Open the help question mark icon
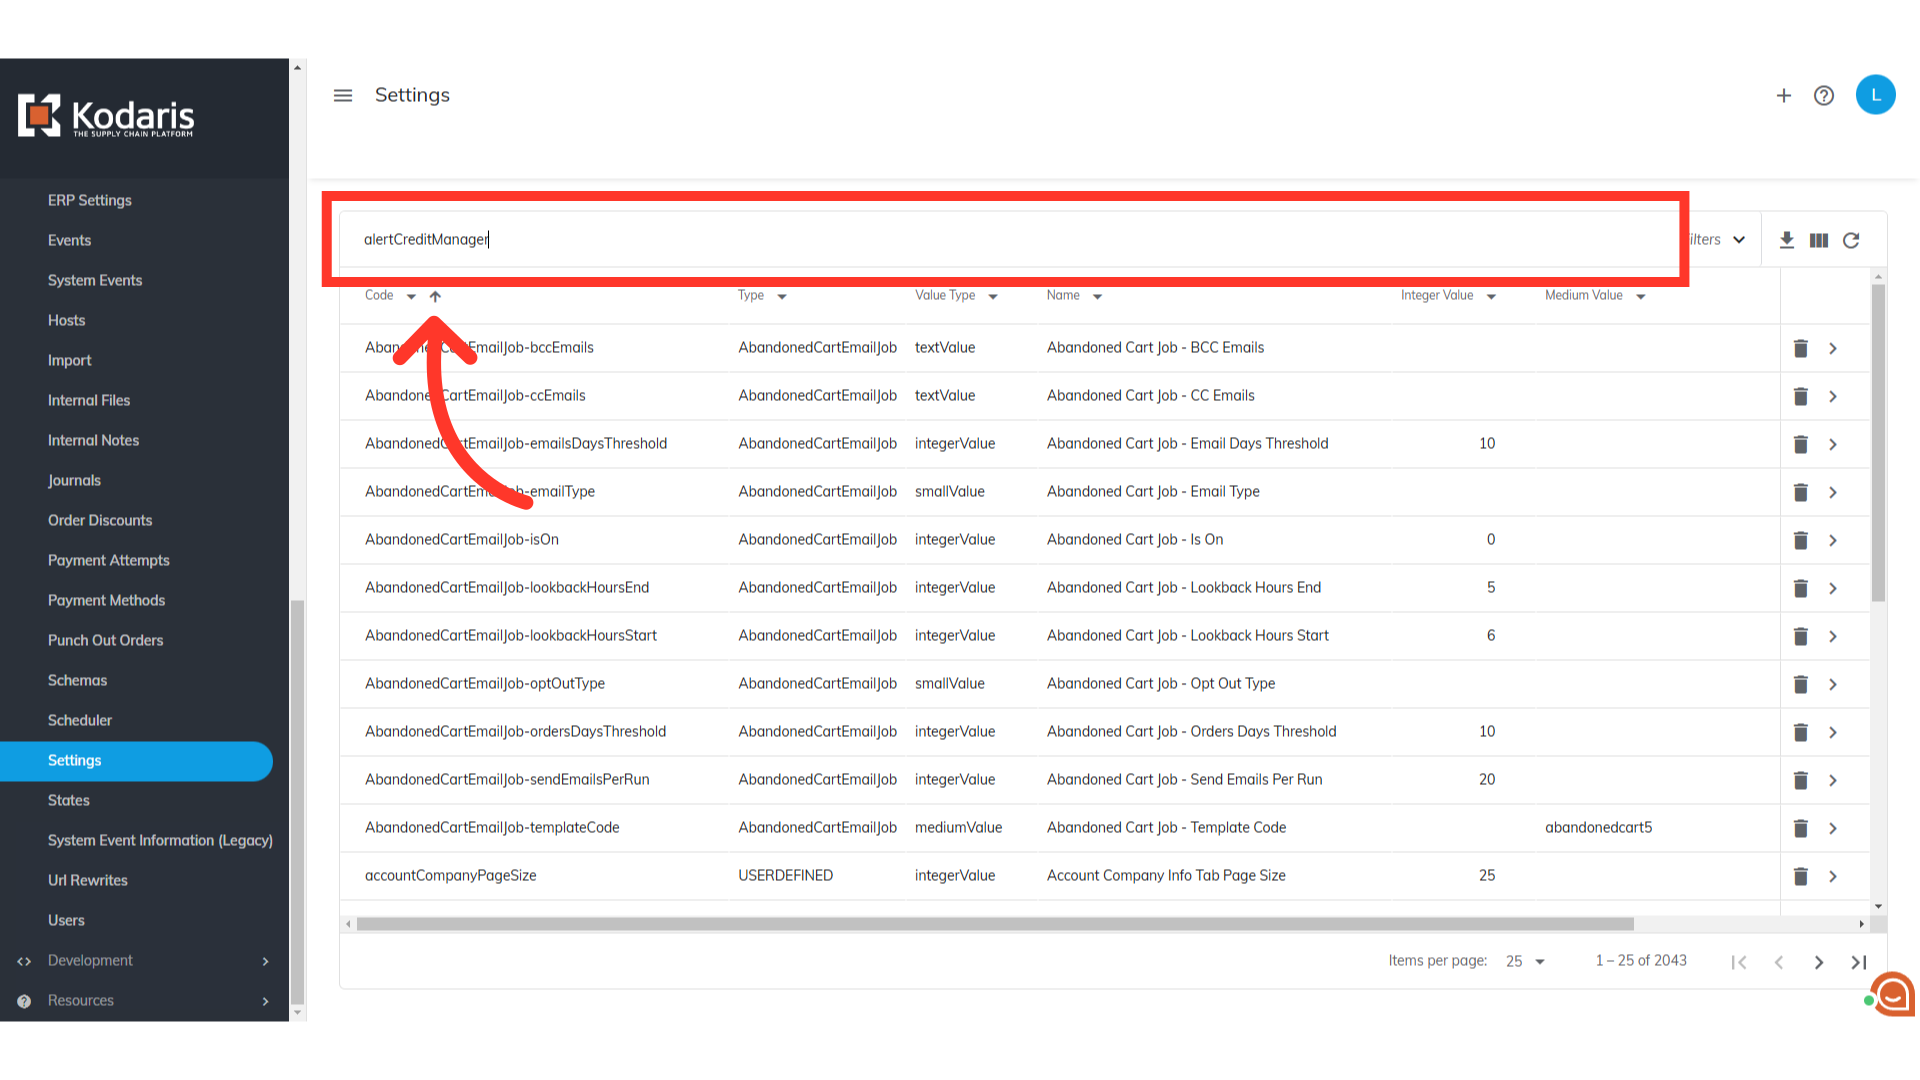Viewport: 1920px width, 1080px height. point(1824,96)
